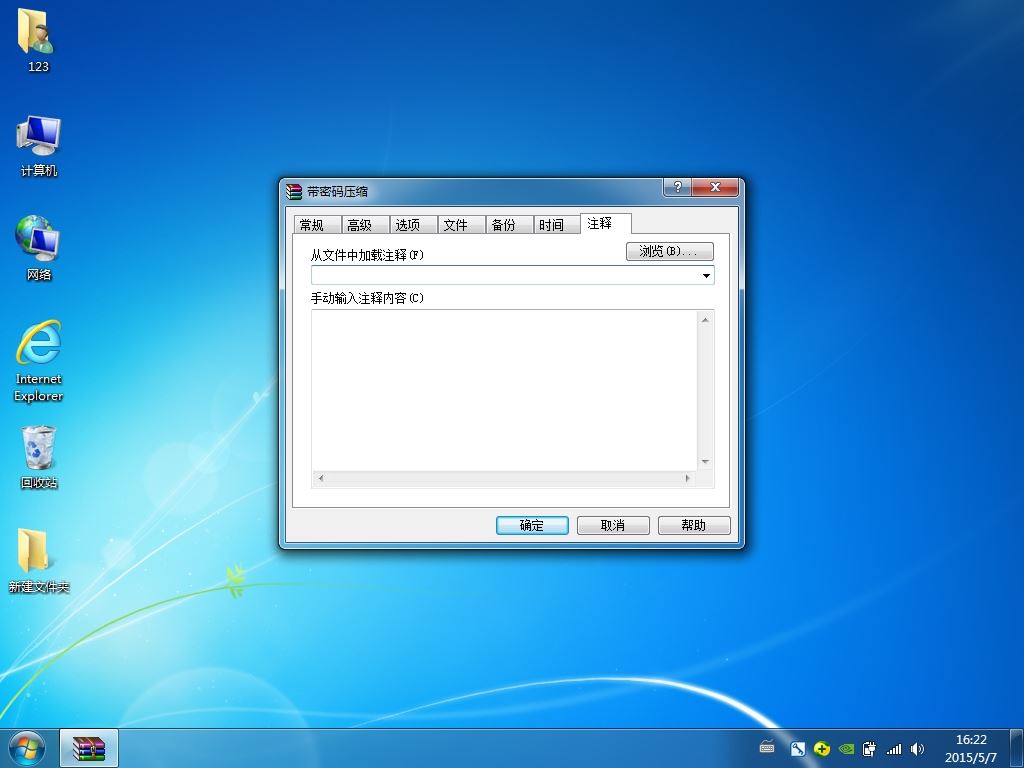Viewport: 1024px width, 768px height.
Task: Open the Windows Start menu orb
Action: pos(27,749)
